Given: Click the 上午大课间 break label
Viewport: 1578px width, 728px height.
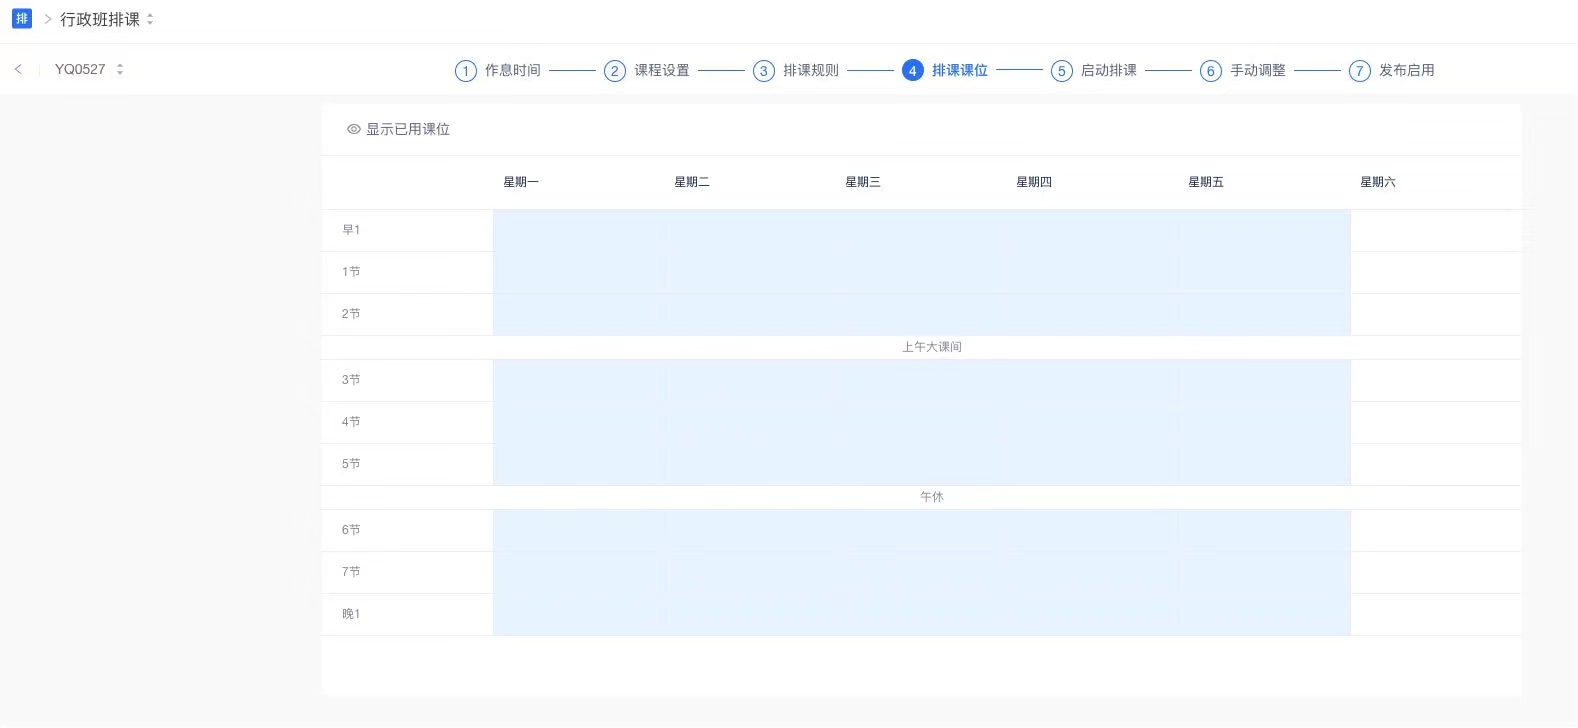Looking at the screenshot, I should click(932, 347).
